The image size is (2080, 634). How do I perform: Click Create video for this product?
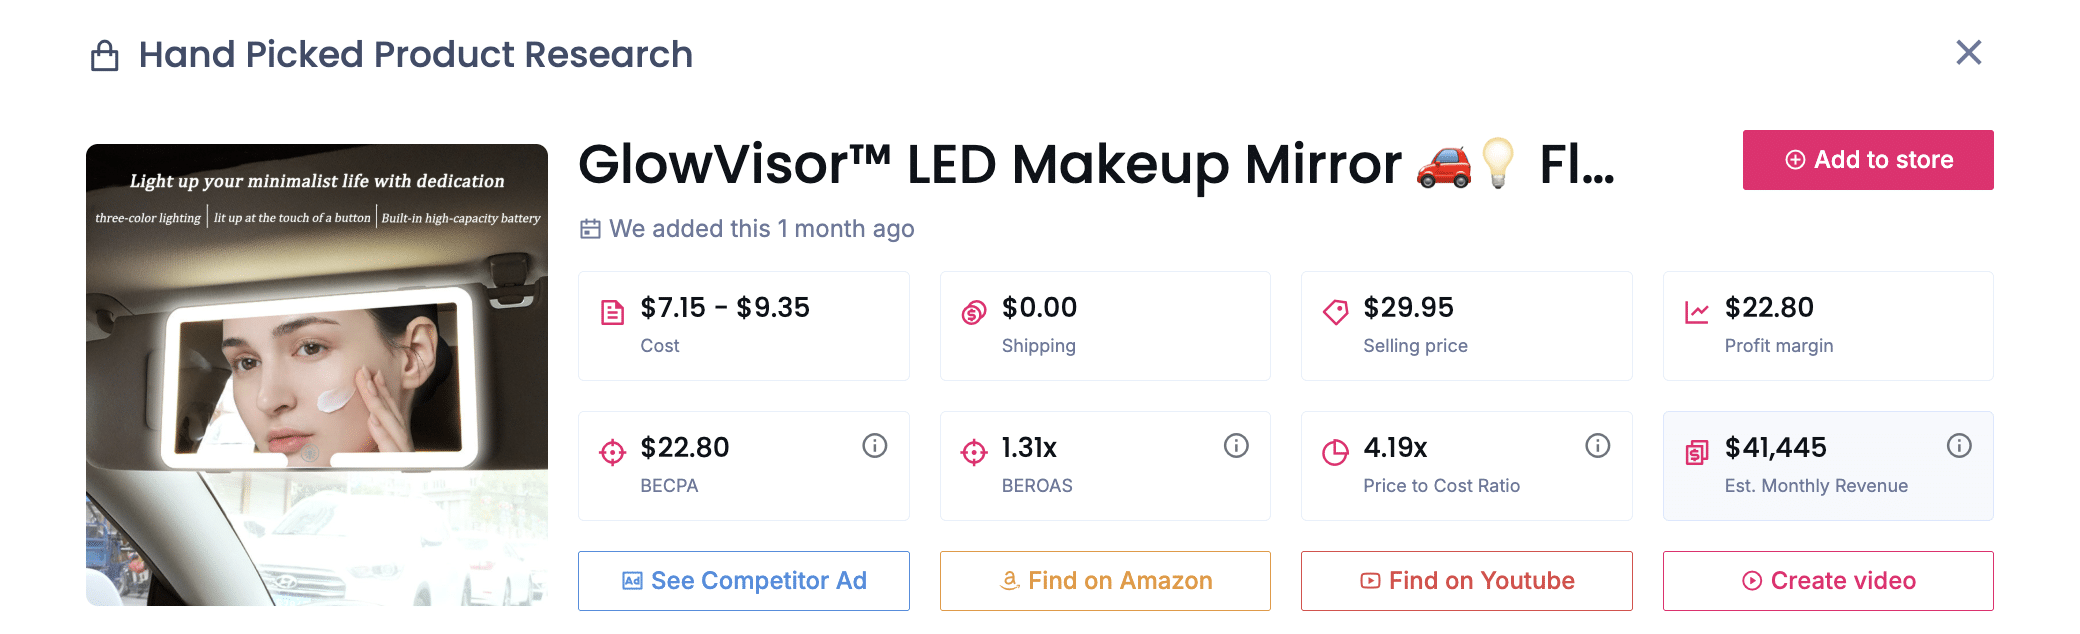[1828, 580]
